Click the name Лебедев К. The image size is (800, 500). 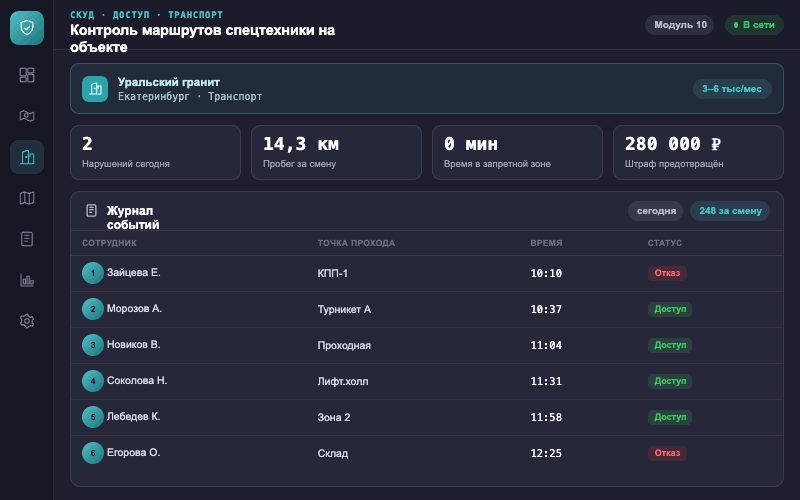coord(134,416)
